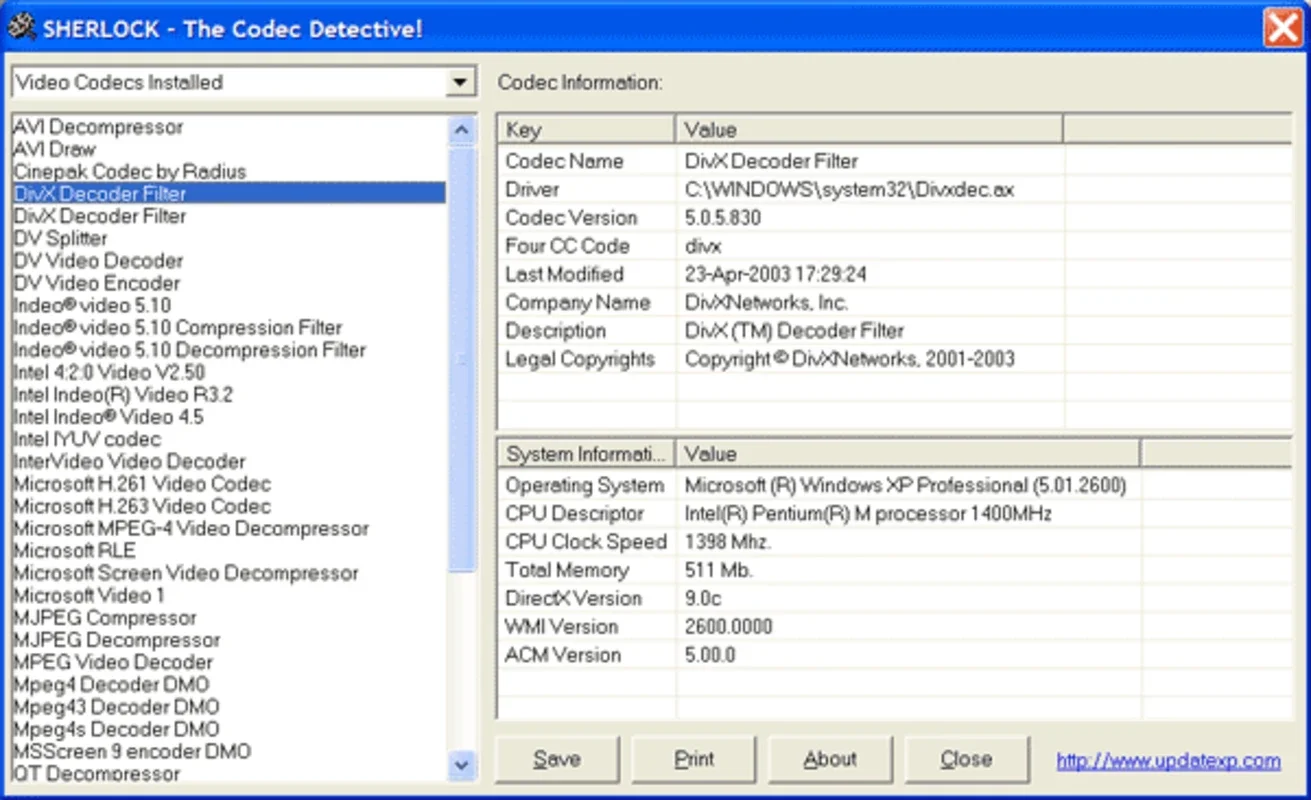Select the highlighted DivX Decoder Filter entry

(229, 194)
